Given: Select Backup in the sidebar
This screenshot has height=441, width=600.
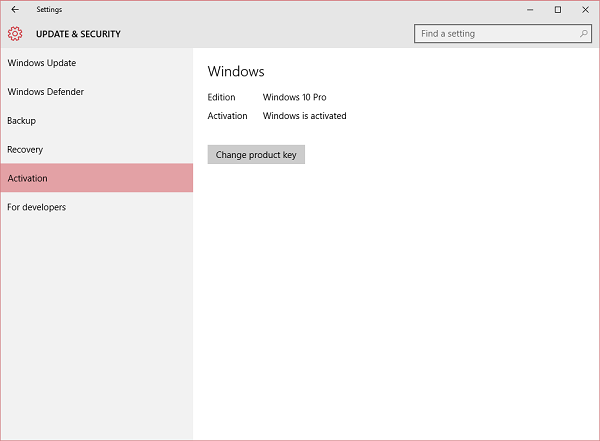Looking at the screenshot, I should click(x=96, y=121).
